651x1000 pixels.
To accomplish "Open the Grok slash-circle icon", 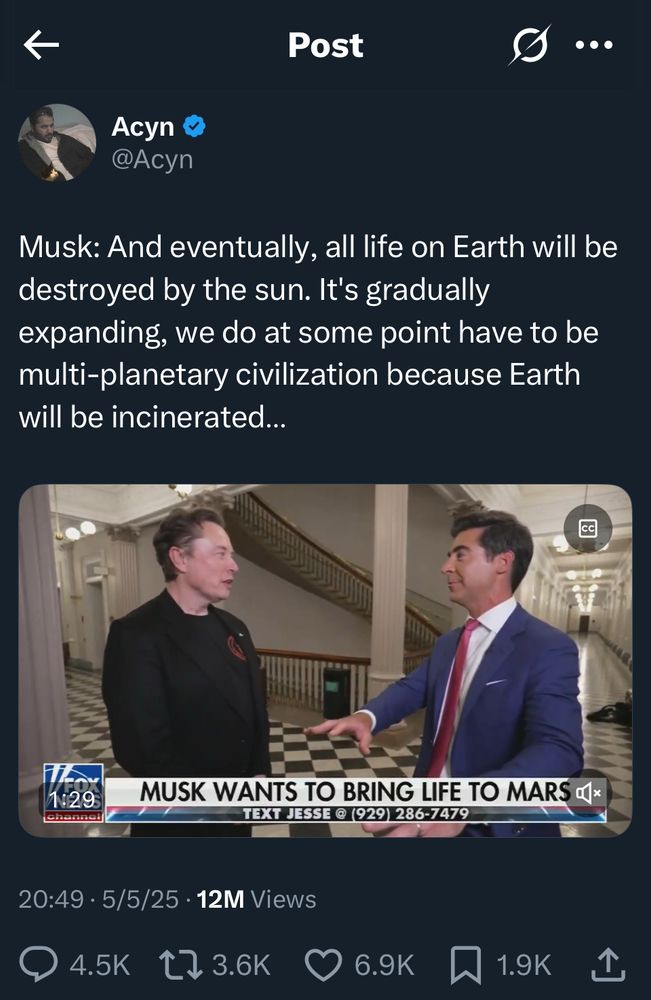I will click(x=530, y=45).
